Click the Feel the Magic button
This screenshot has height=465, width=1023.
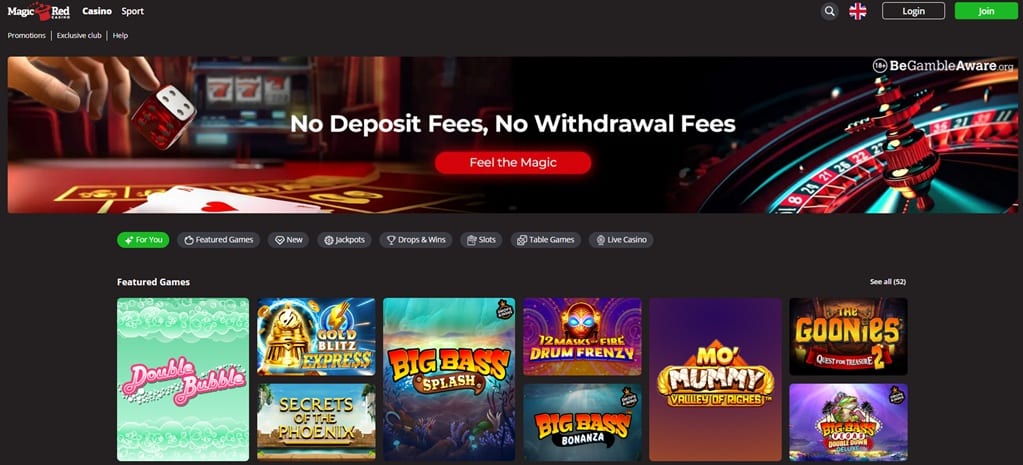[x=513, y=163]
